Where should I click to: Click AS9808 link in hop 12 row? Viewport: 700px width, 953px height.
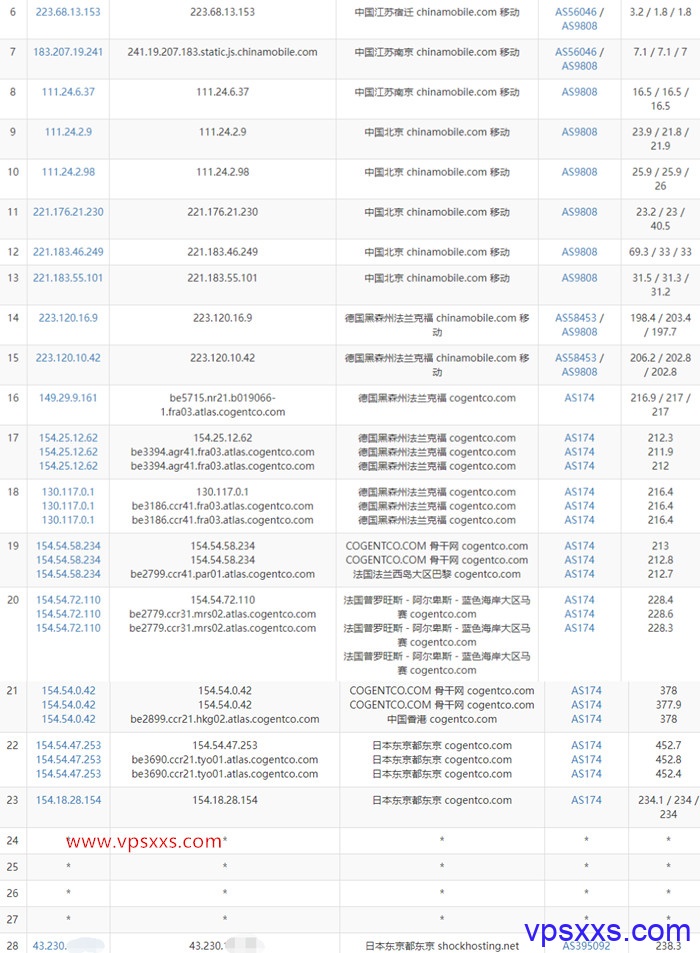tap(579, 252)
